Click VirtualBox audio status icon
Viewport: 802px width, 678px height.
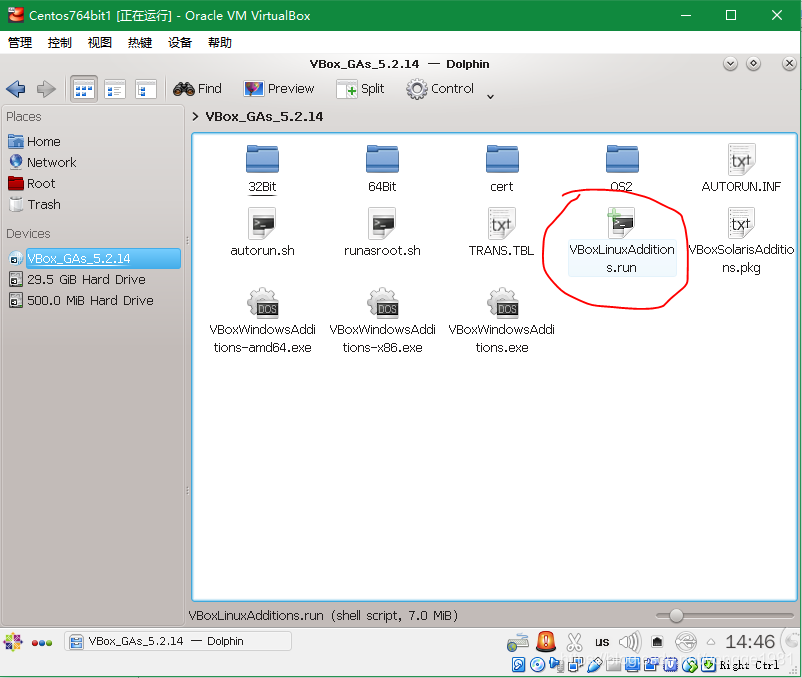[x=555, y=665]
